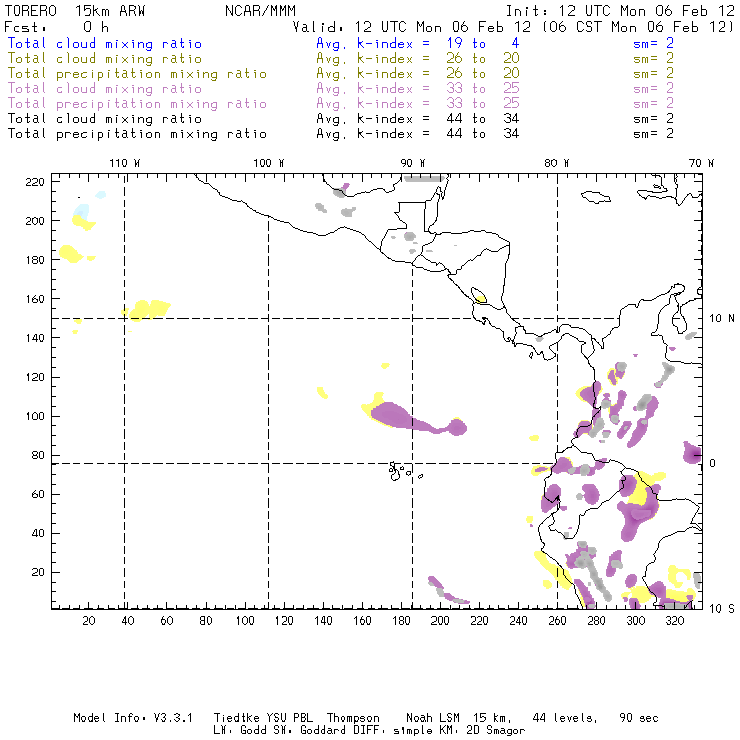Screen dimensions: 740x740
Task: Click the "220" tick label on the vertical axis
Action: 35,182
